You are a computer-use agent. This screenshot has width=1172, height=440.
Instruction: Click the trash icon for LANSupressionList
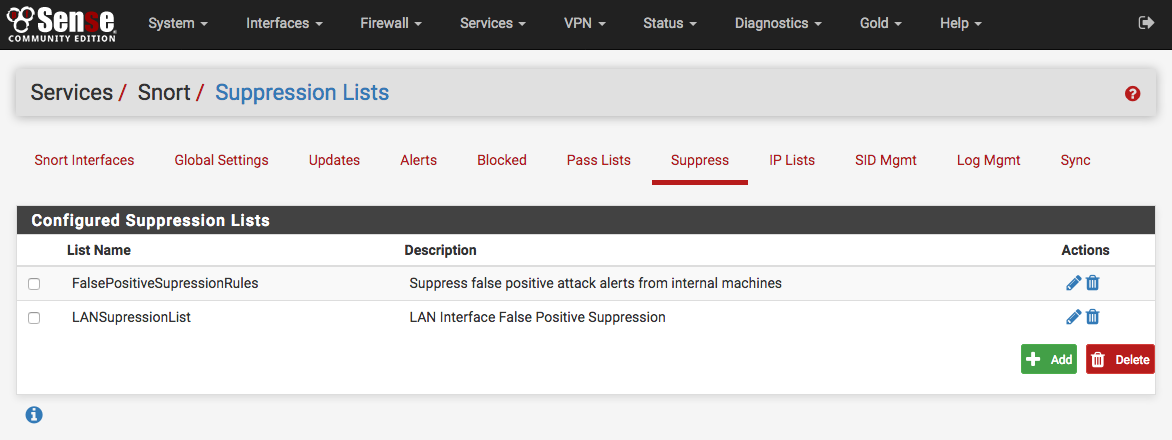[1093, 317]
